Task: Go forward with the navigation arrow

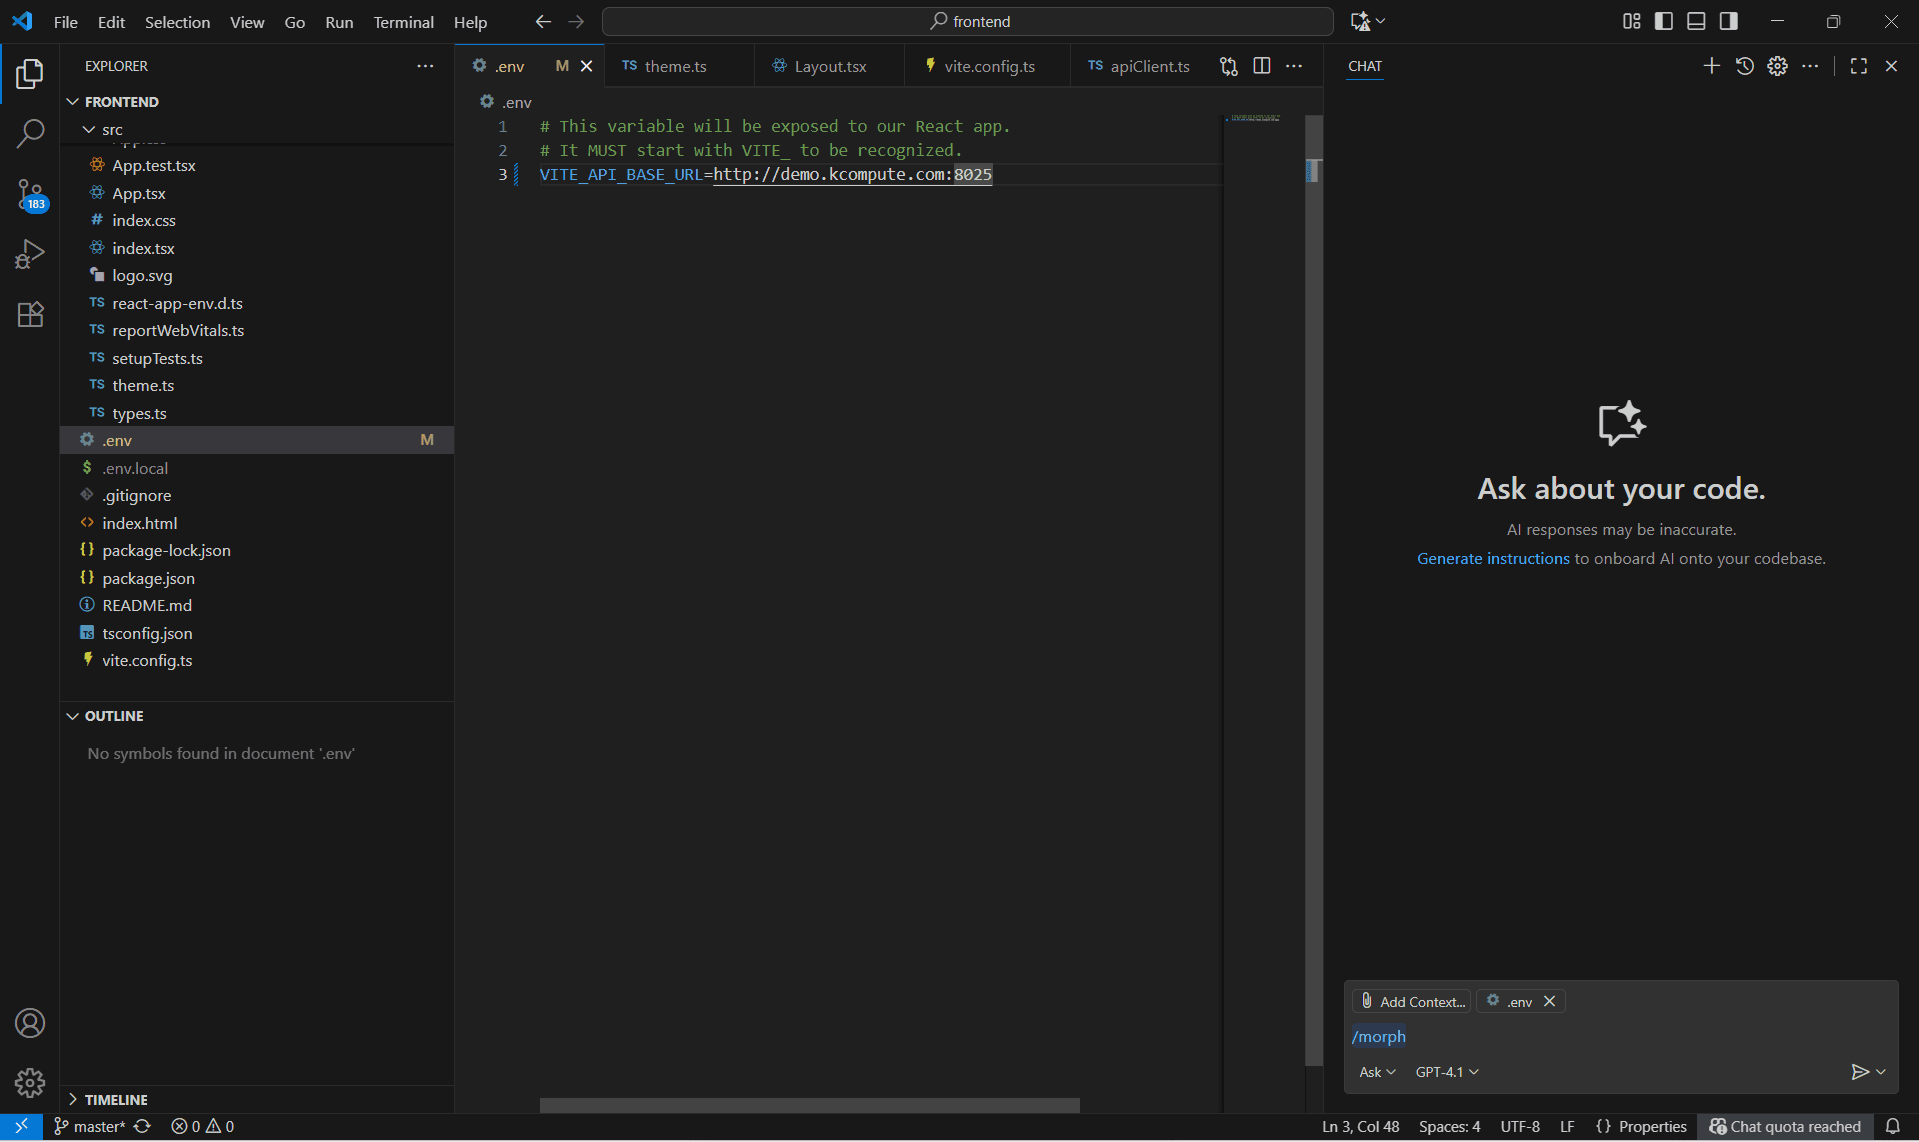Action: [x=576, y=21]
